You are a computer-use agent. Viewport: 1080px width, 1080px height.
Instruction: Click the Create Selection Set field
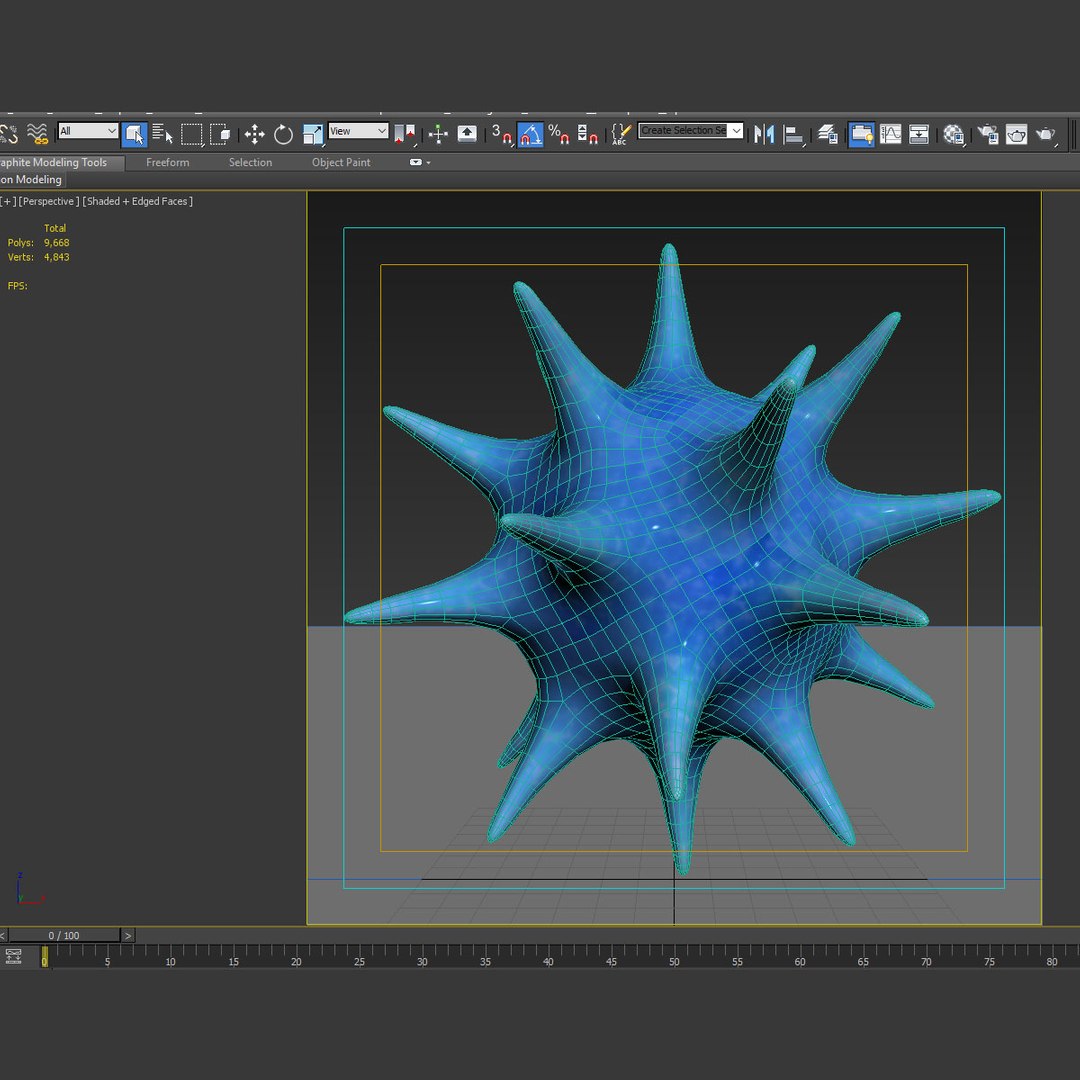coord(683,130)
